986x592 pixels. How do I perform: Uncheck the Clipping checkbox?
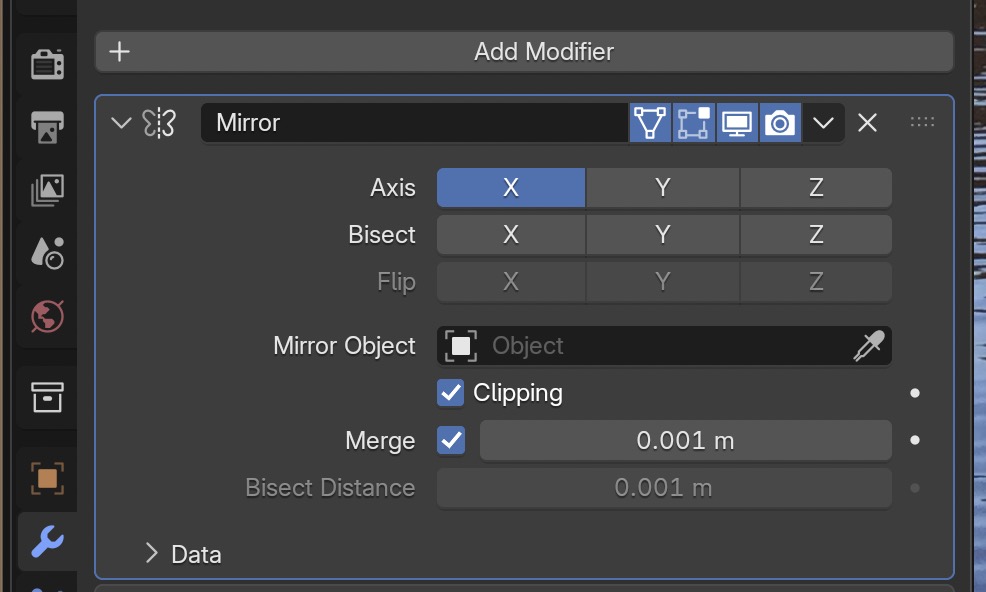tap(451, 393)
